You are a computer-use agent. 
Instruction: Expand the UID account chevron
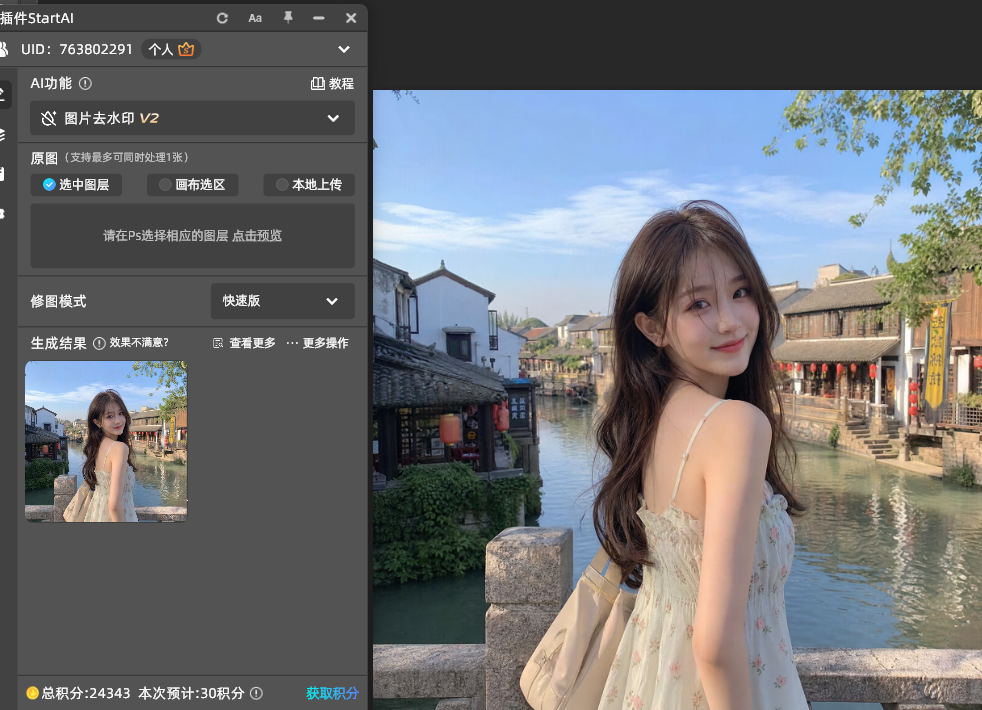coord(344,49)
